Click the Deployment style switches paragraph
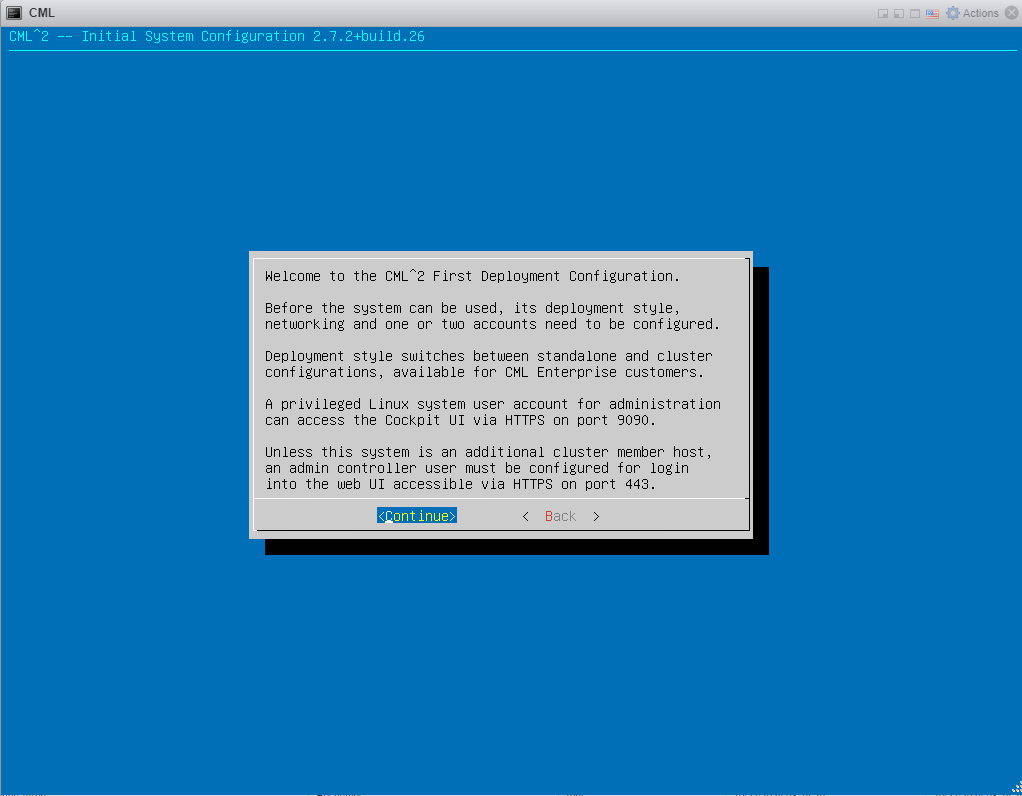The image size is (1022, 796). tap(489, 364)
